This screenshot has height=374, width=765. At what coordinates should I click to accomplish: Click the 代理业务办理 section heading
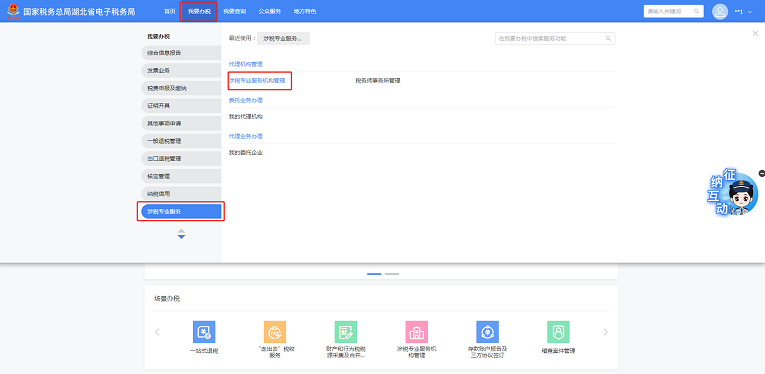pos(246,136)
